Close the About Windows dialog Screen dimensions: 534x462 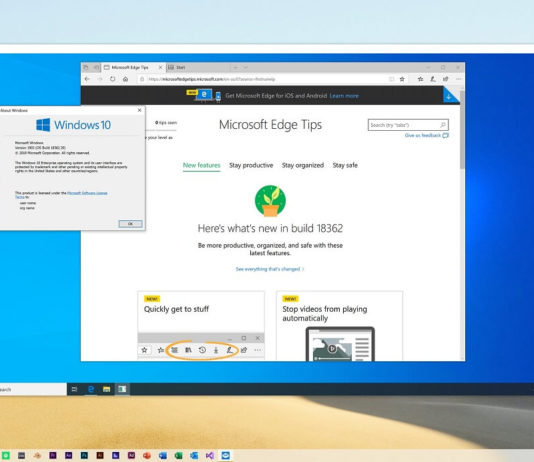point(139,110)
